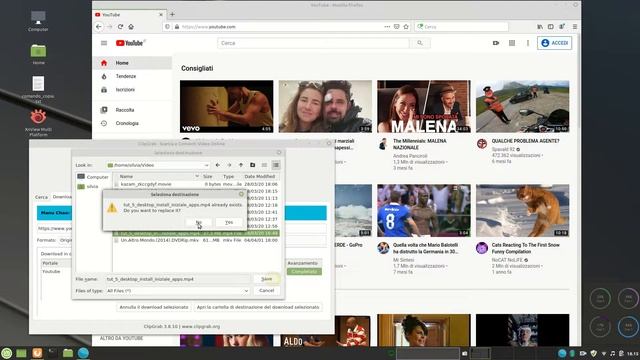
Task: Select the YouTube browser tab
Action: pyautogui.click(x=129, y=14)
